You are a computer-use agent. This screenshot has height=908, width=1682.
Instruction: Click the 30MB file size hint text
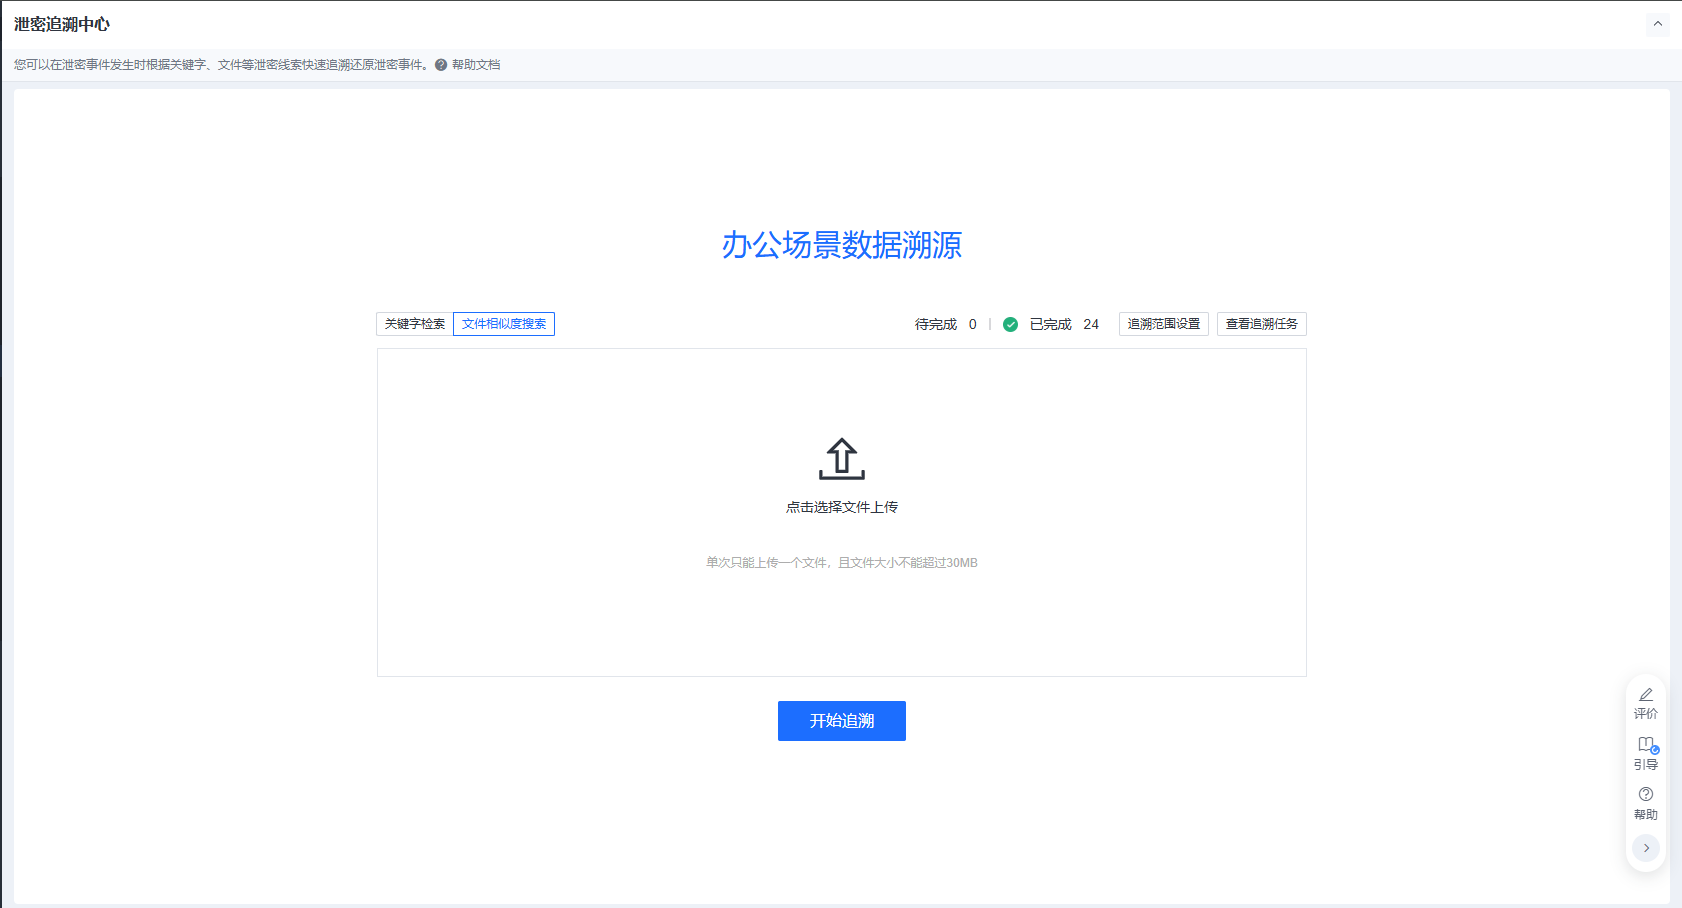(x=841, y=563)
